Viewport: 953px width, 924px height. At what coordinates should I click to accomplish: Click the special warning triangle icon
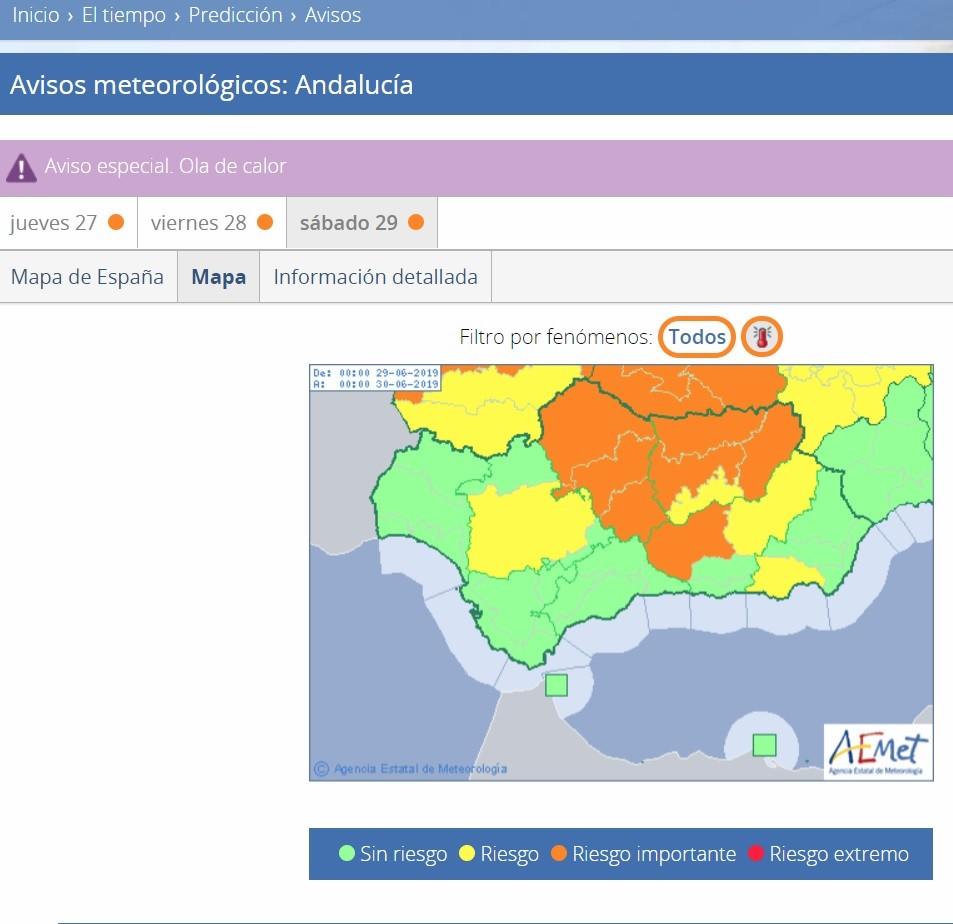[x=22, y=164]
